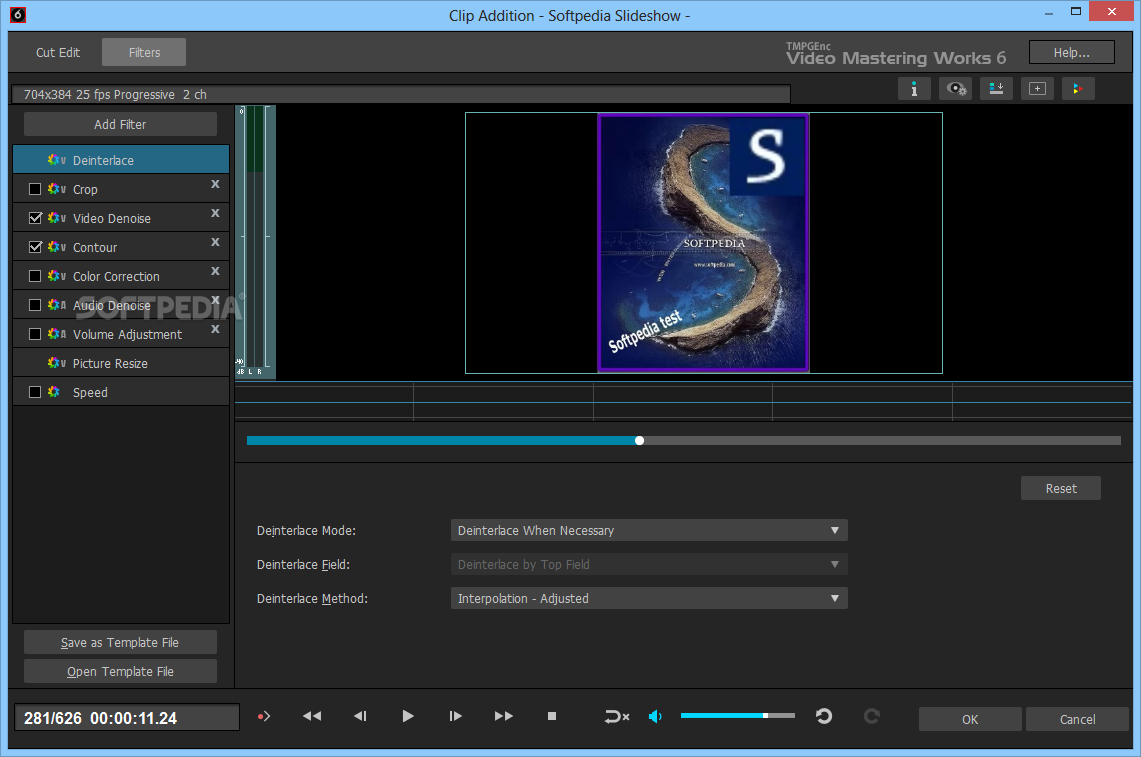Click the colored triangles toolbar icon
The width and height of the screenshot is (1141, 757).
point(1078,89)
